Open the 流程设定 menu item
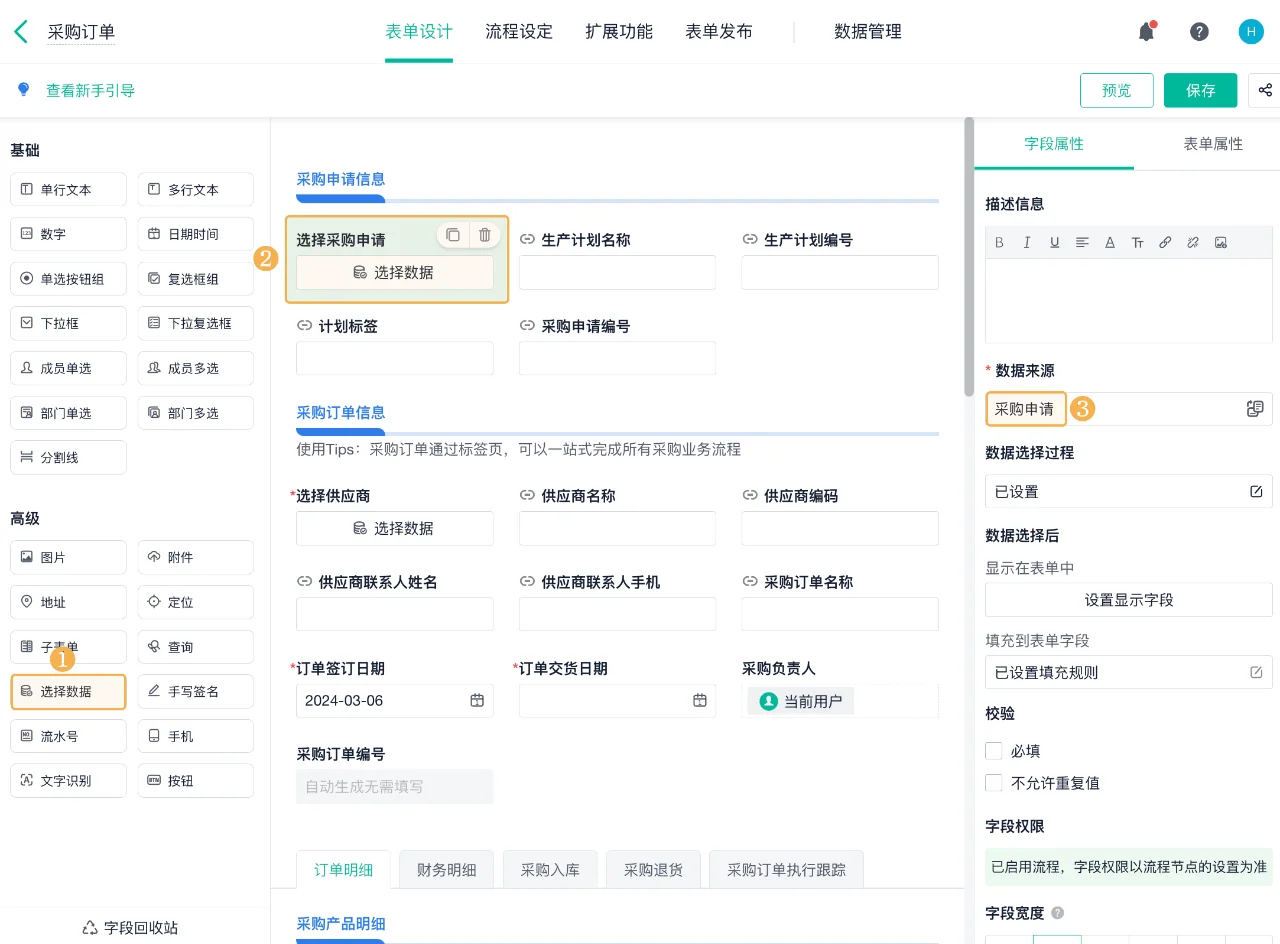 519,31
